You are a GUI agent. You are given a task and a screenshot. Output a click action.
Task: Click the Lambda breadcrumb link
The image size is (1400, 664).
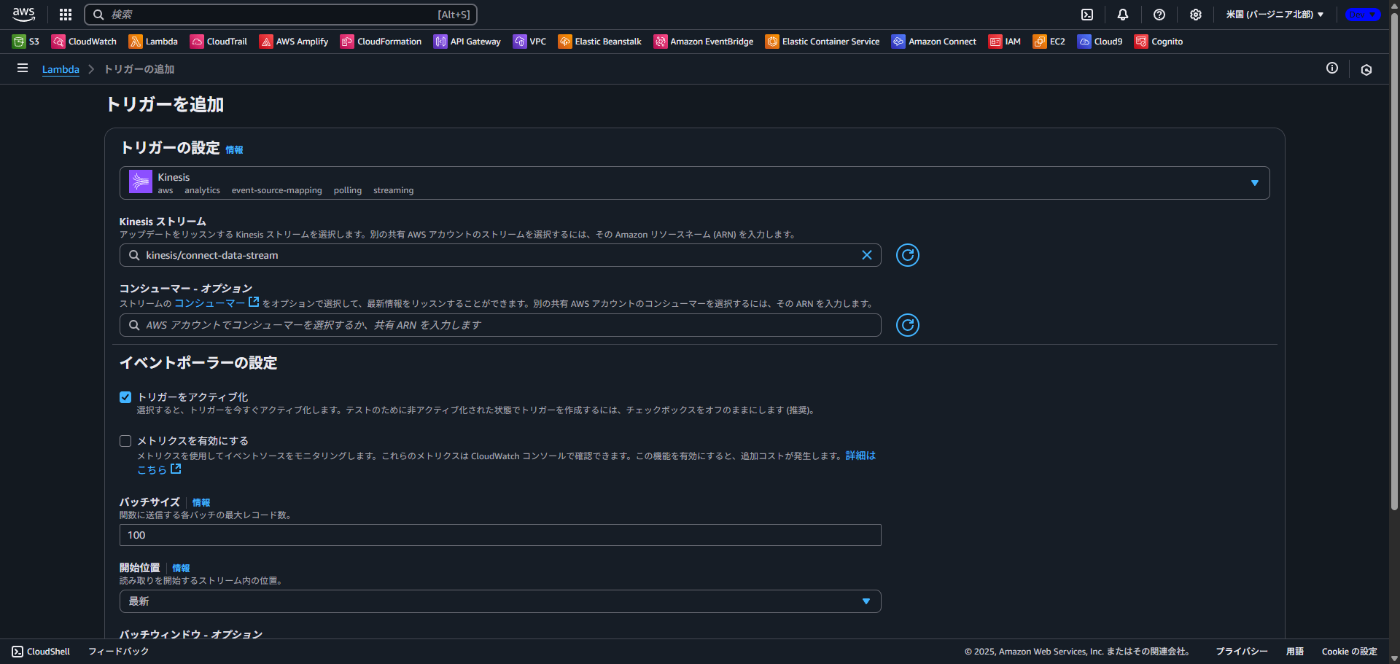tap(61, 69)
